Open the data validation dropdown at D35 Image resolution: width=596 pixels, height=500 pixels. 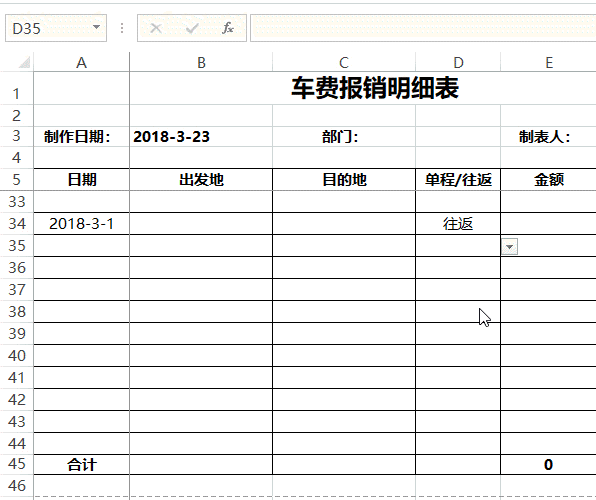click(x=509, y=247)
